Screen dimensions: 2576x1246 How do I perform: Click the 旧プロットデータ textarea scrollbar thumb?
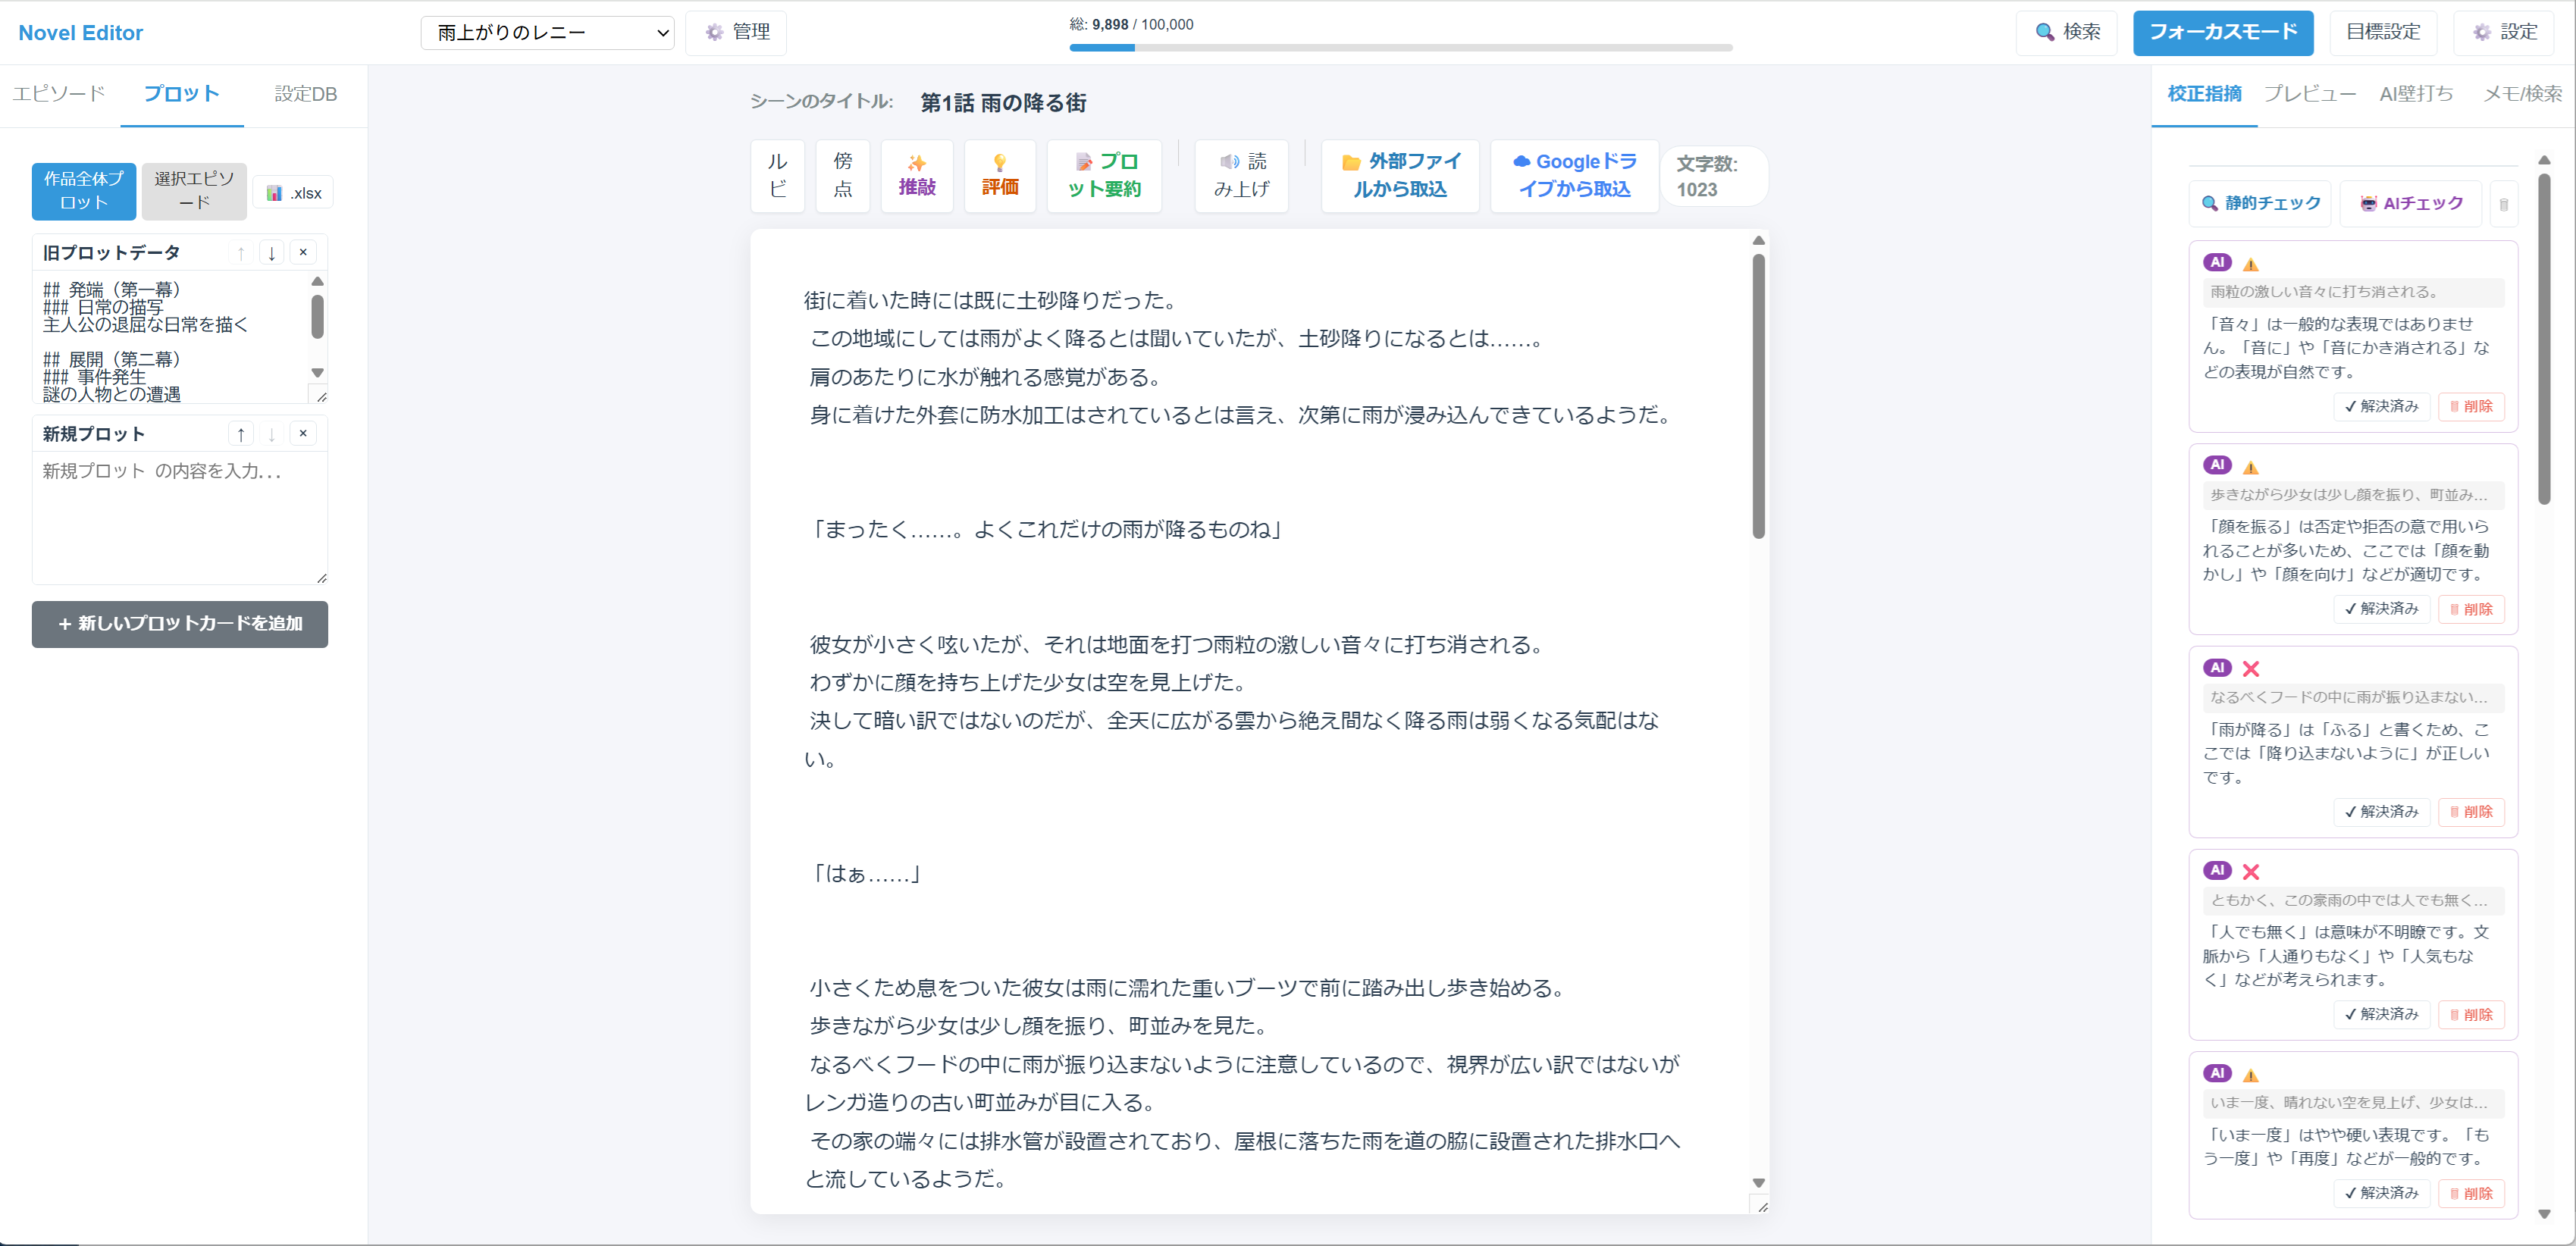[317, 316]
